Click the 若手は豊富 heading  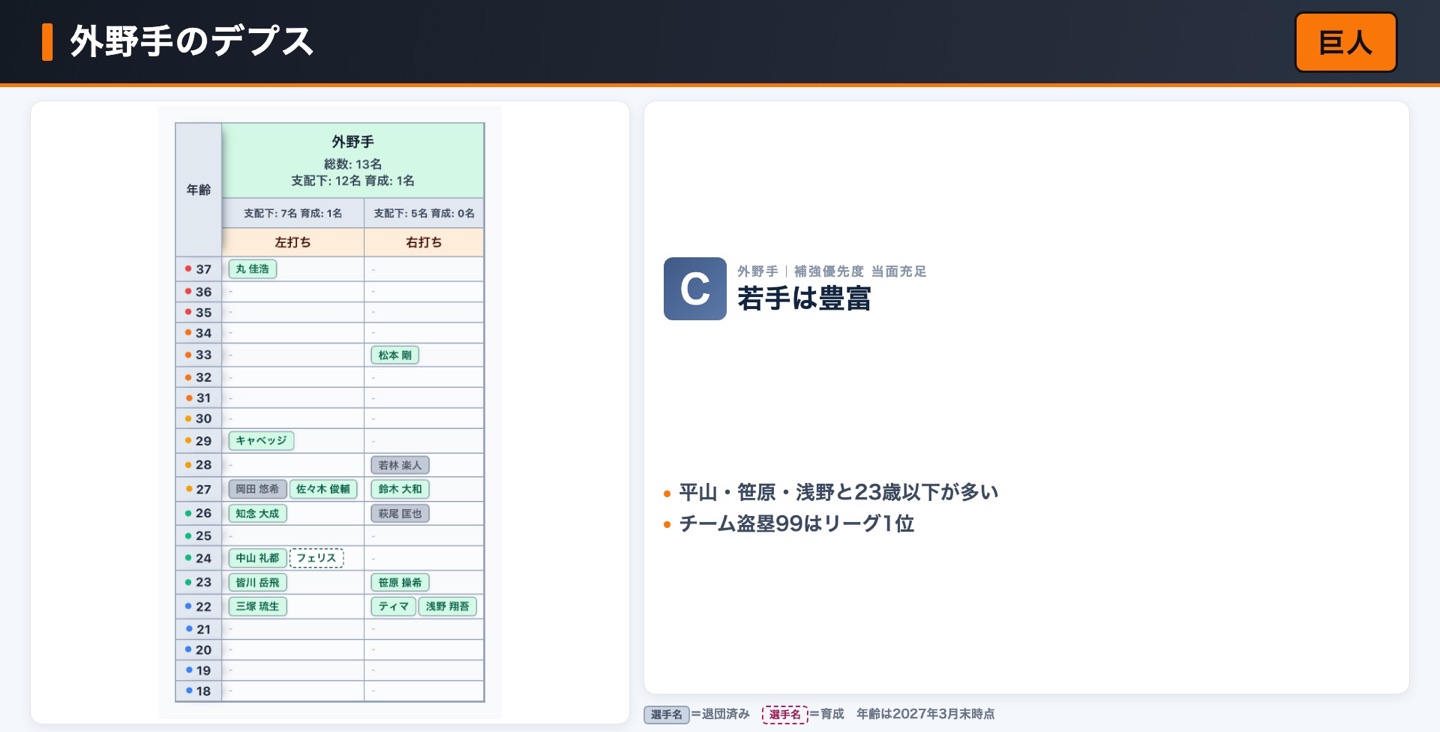tap(804, 298)
